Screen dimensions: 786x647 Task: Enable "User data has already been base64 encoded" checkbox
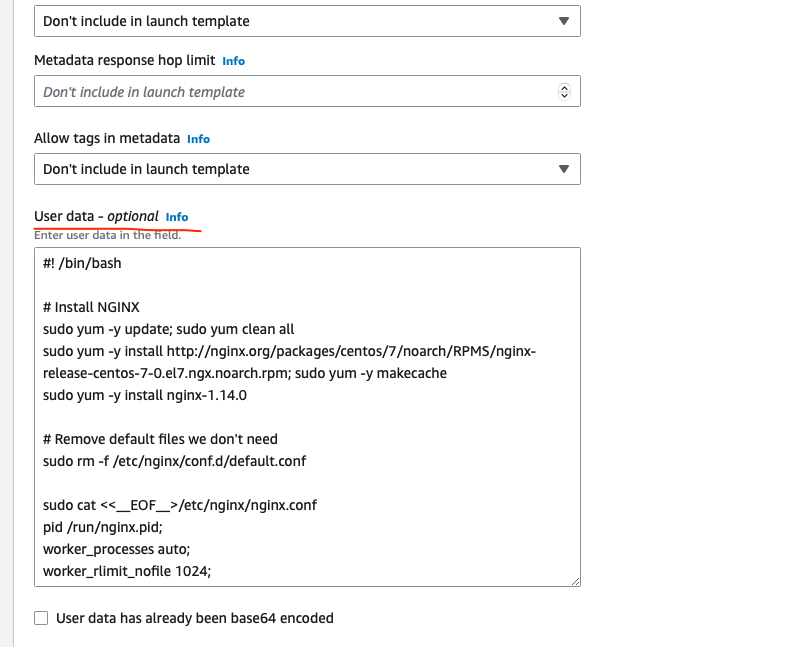pyautogui.click(x=41, y=618)
